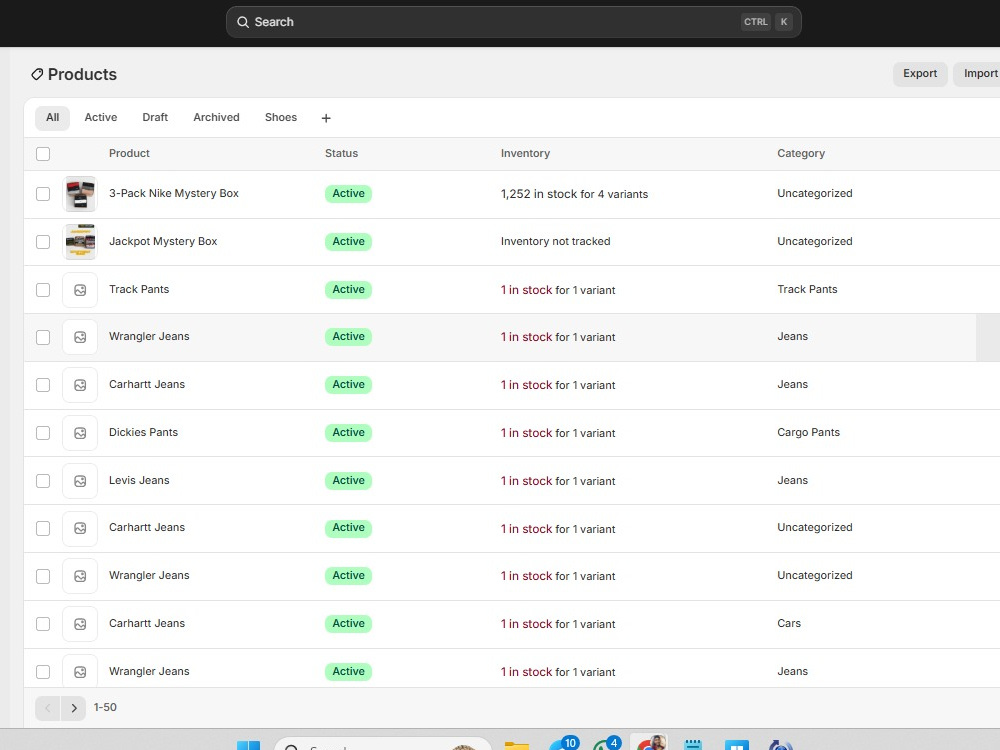Open the Track Pants placeholder image icon
Screen dimensions: 1000x750
pos(80,290)
